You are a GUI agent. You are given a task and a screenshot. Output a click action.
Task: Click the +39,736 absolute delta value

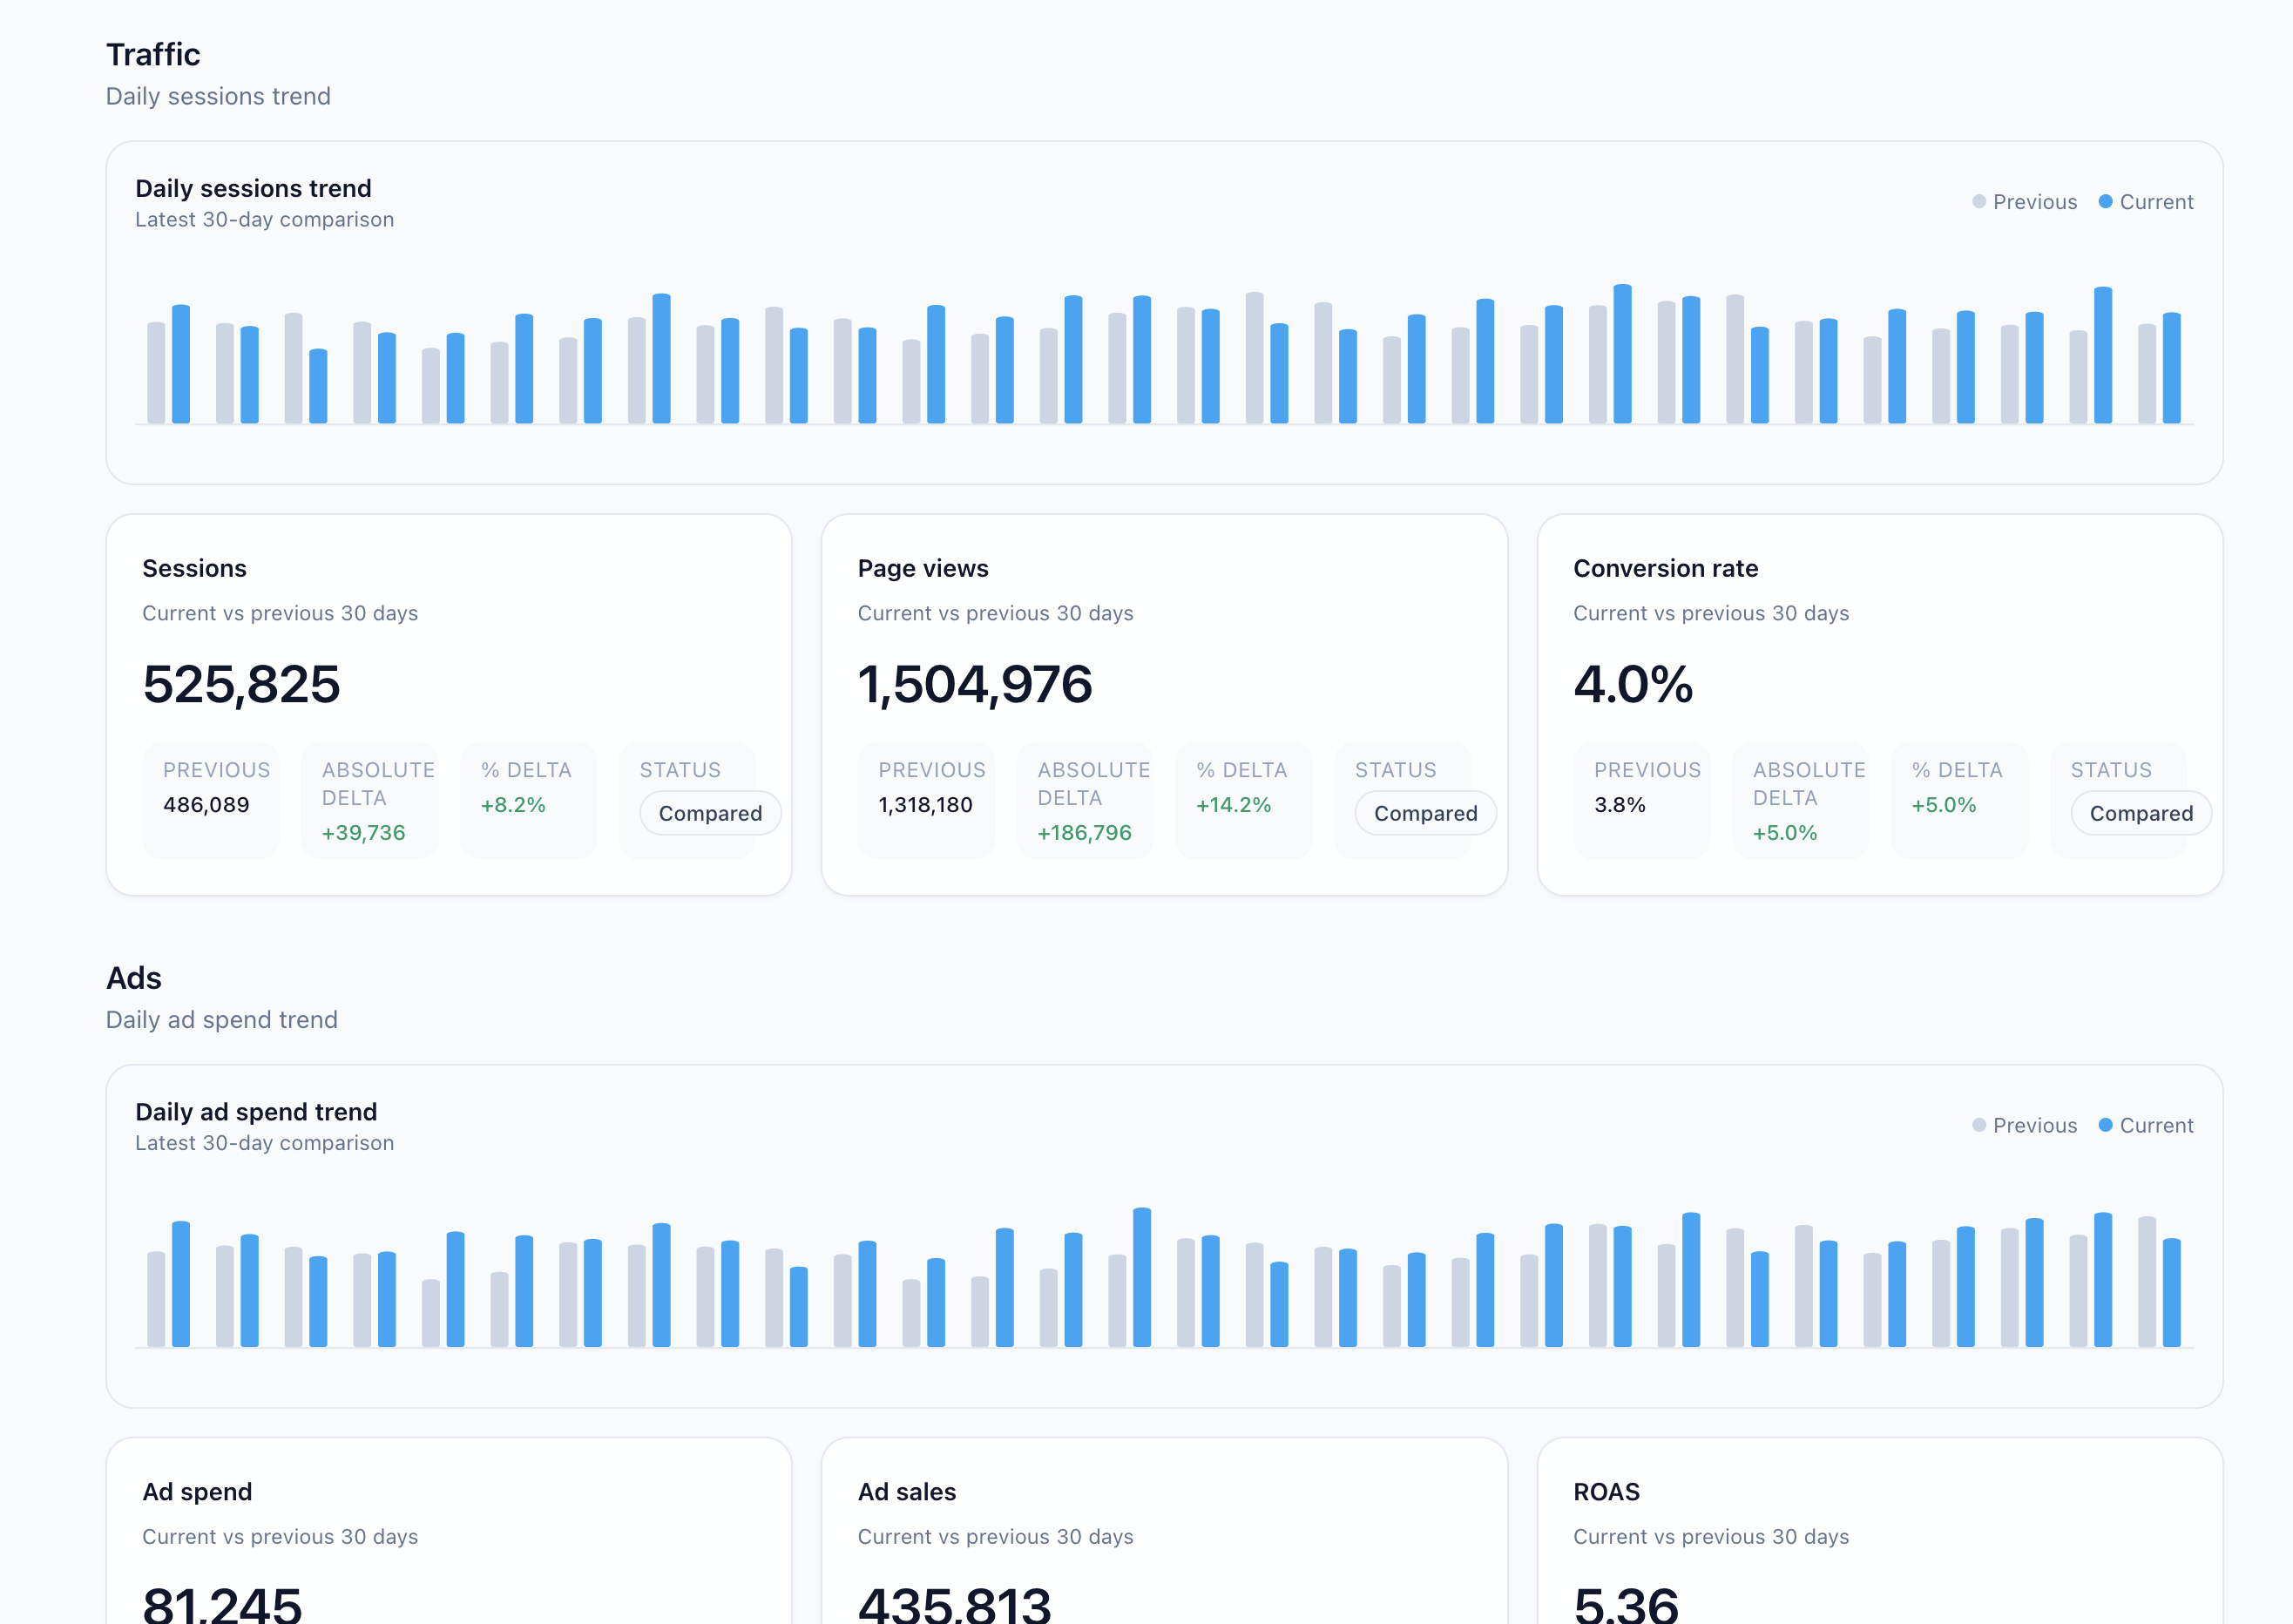(x=363, y=832)
